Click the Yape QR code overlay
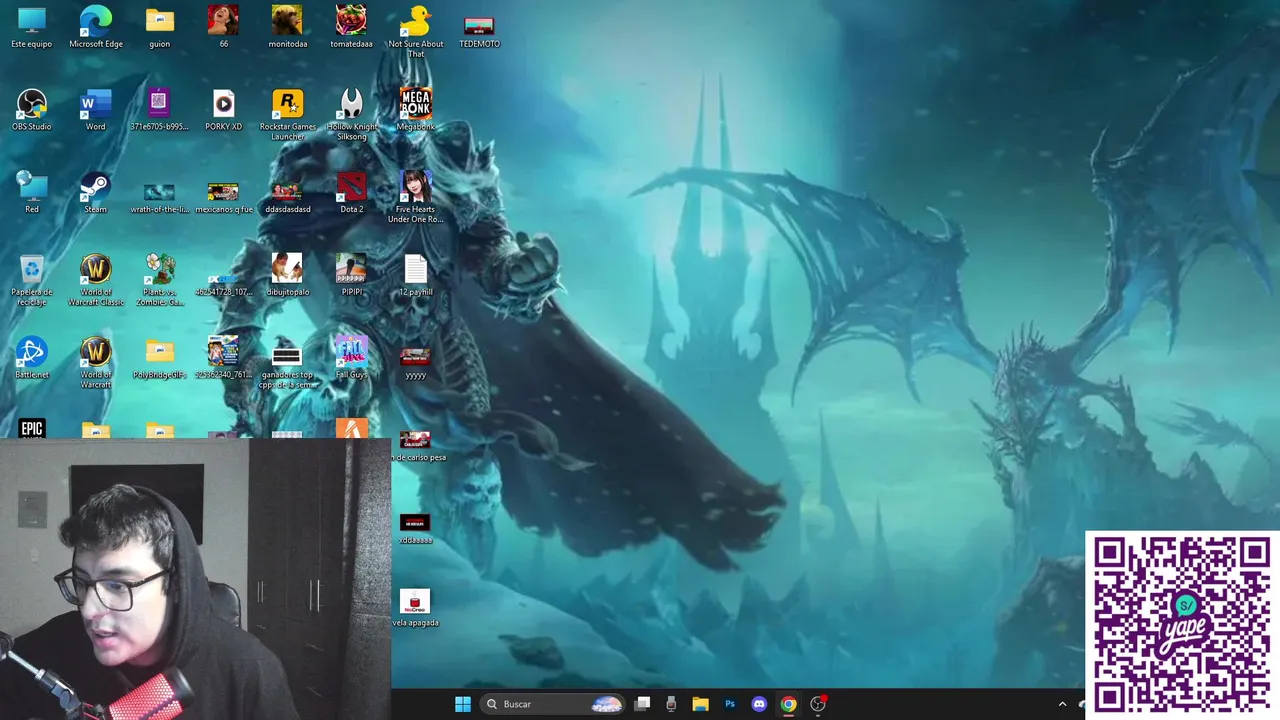The height and width of the screenshot is (720, 1280). (x=1182, y=625)
